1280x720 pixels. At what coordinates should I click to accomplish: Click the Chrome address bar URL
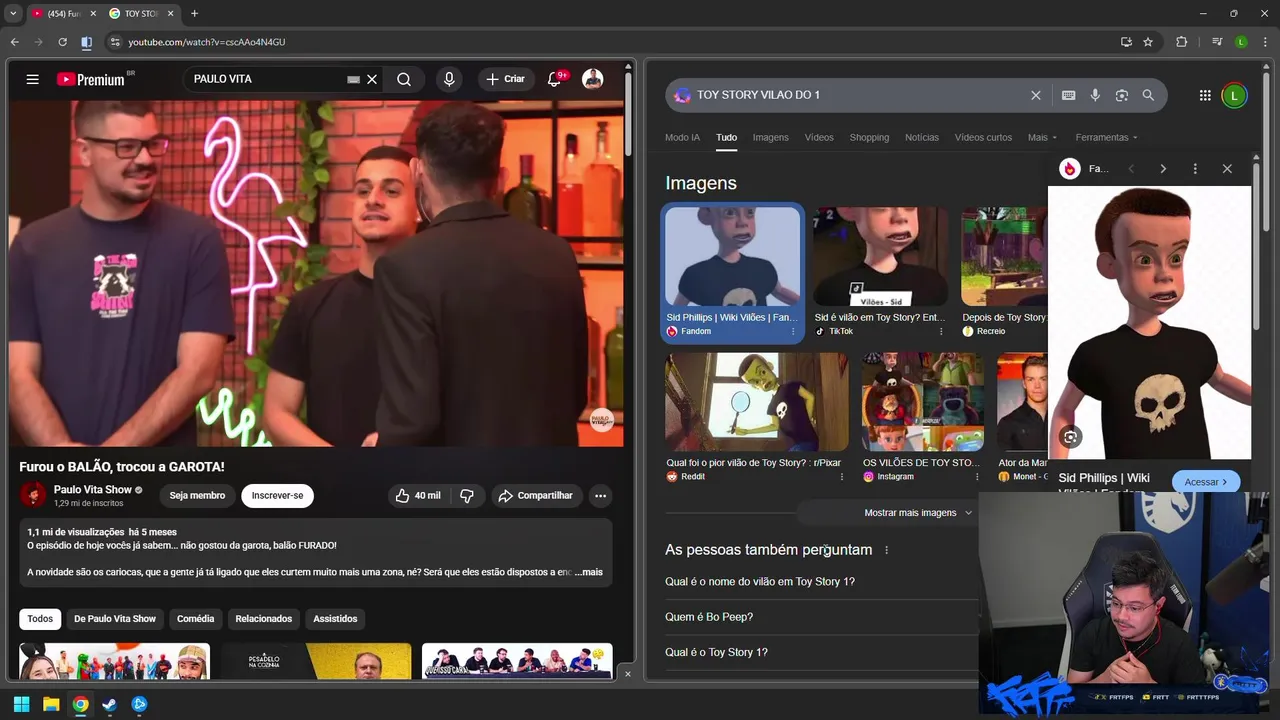pos(207,42)
